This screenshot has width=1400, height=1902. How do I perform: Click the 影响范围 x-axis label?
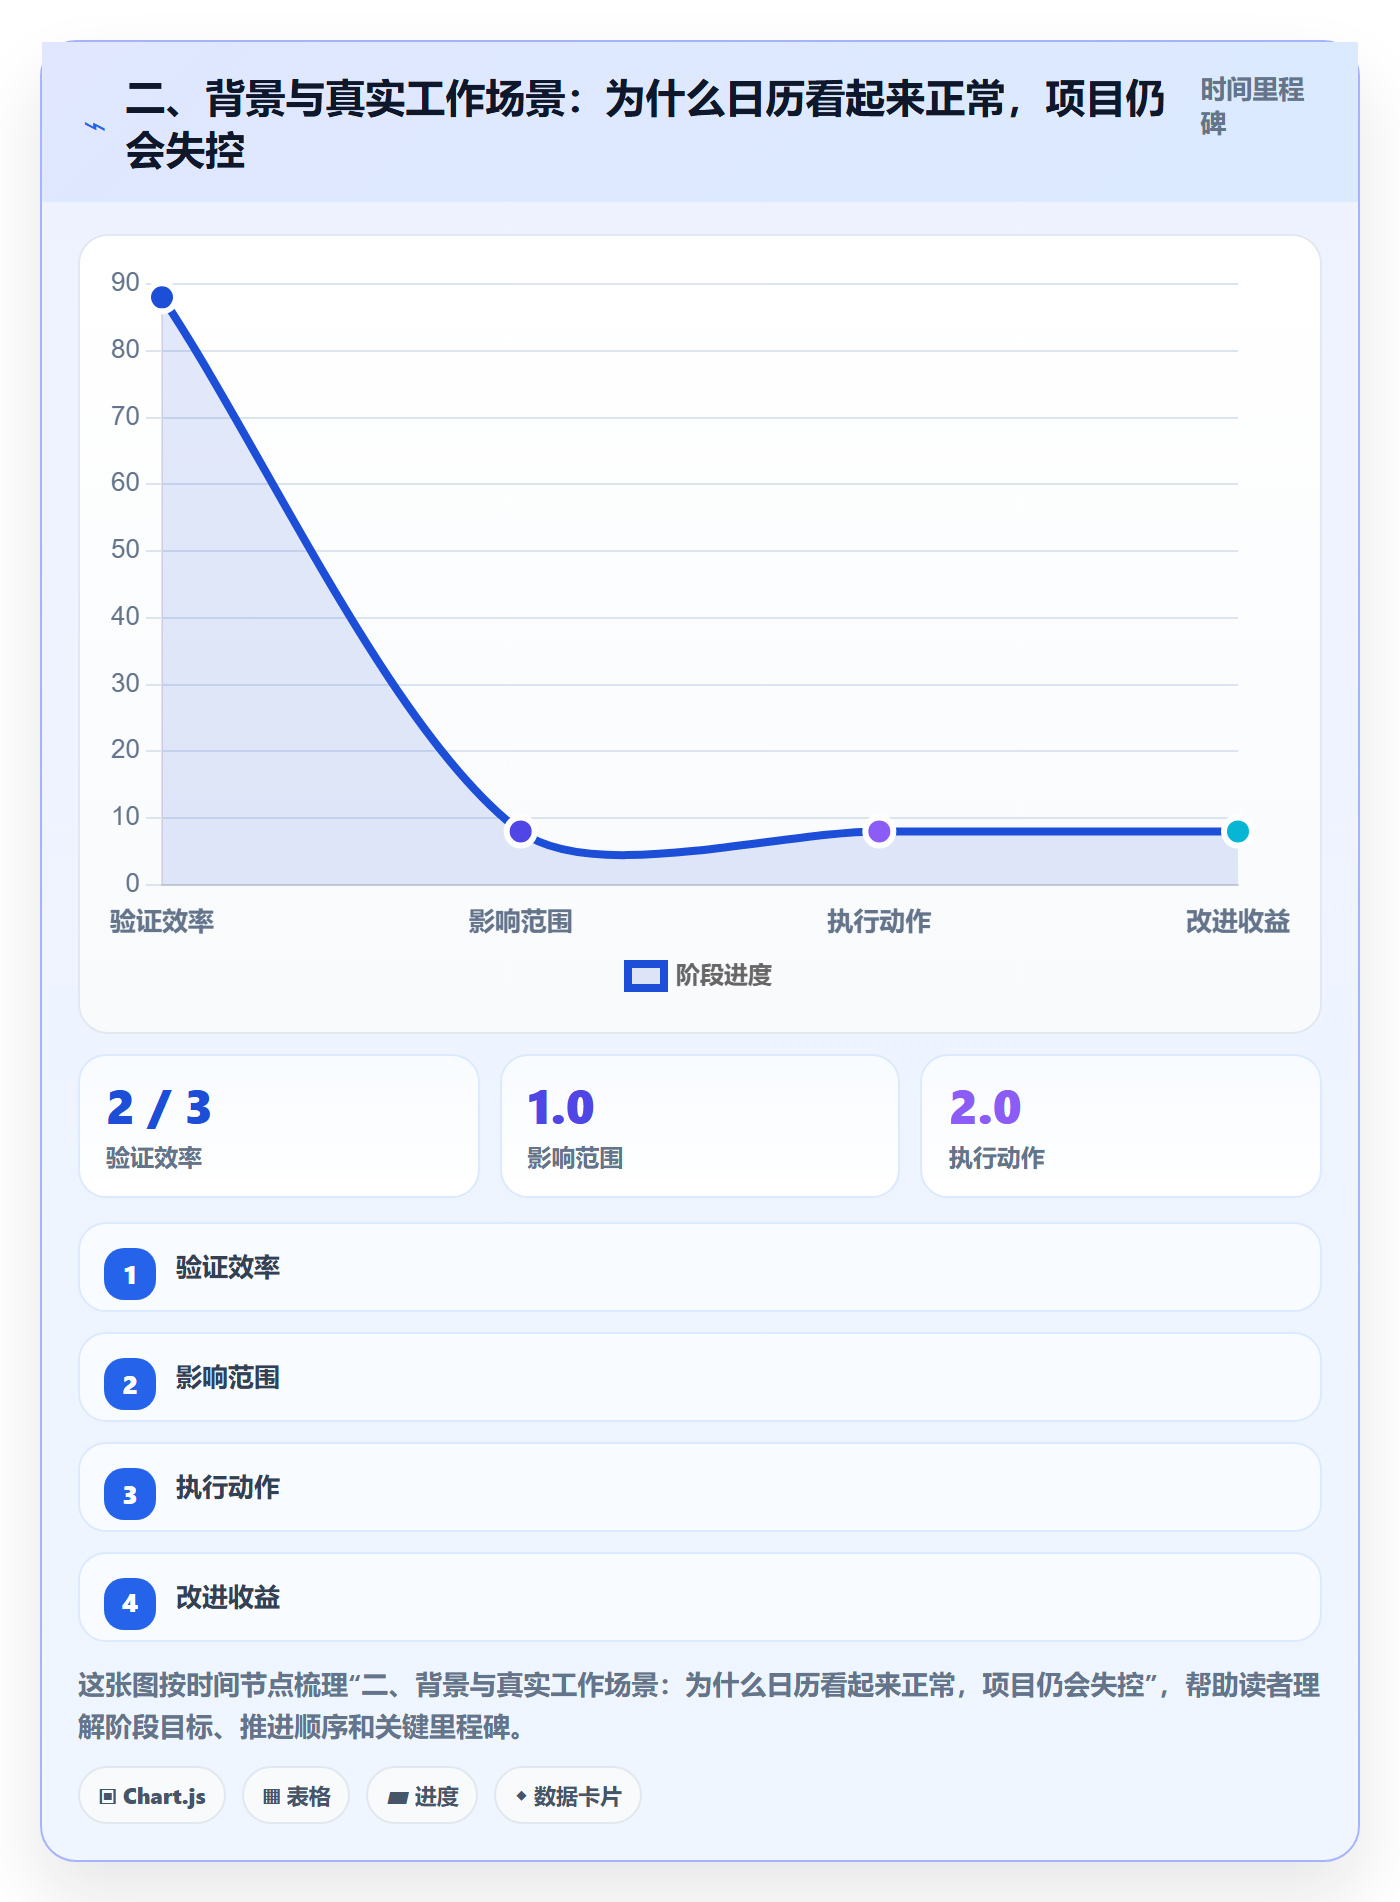[520, 921]
